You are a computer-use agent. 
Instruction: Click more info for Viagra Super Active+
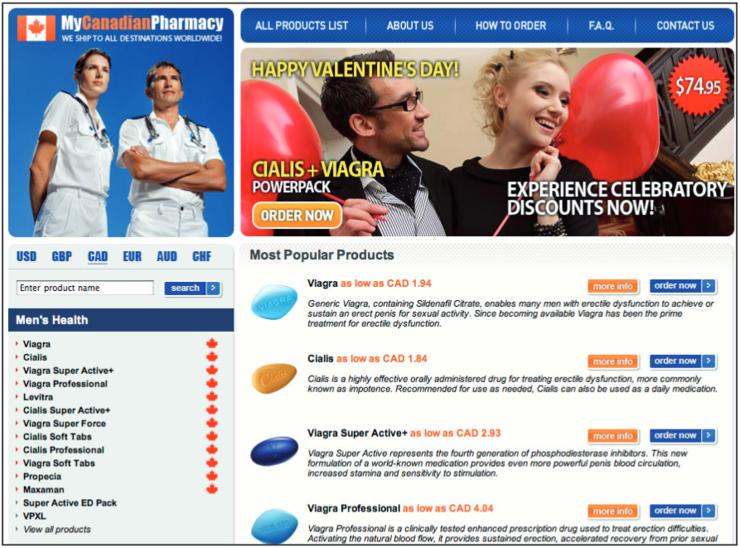click(613, 436)
